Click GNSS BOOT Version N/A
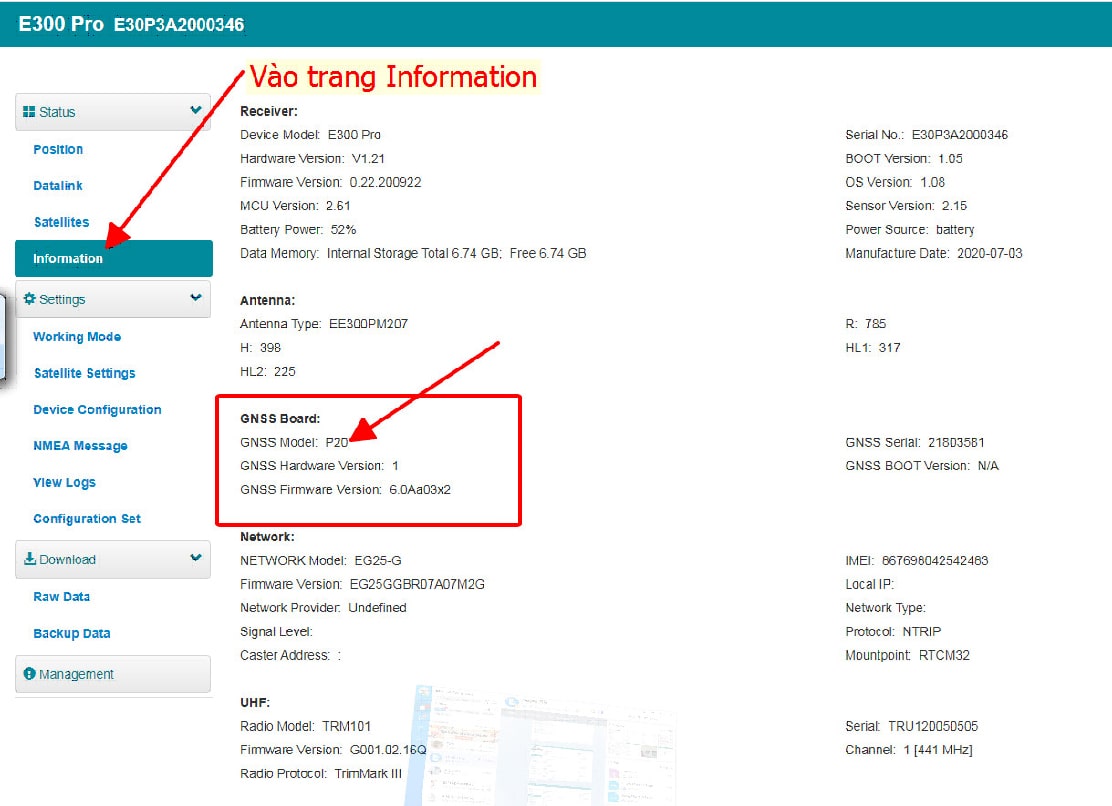Image resolution: width=1112 pixels, height=806 pixels. point(988,466)
